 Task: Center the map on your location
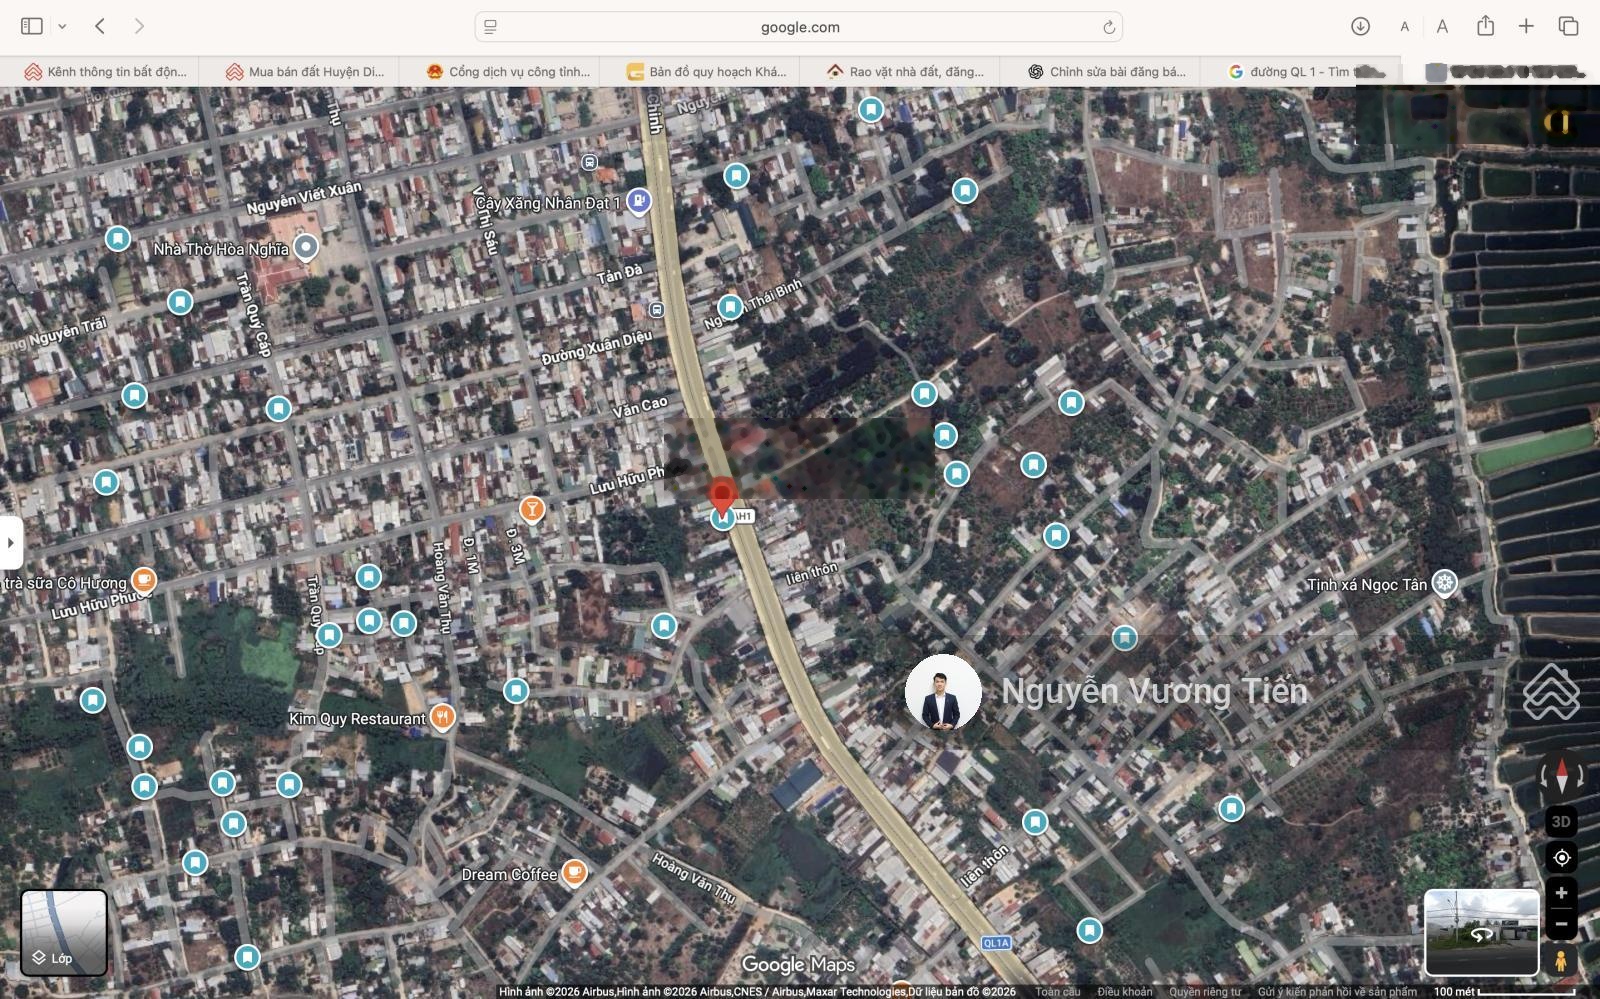point(1561,858)
